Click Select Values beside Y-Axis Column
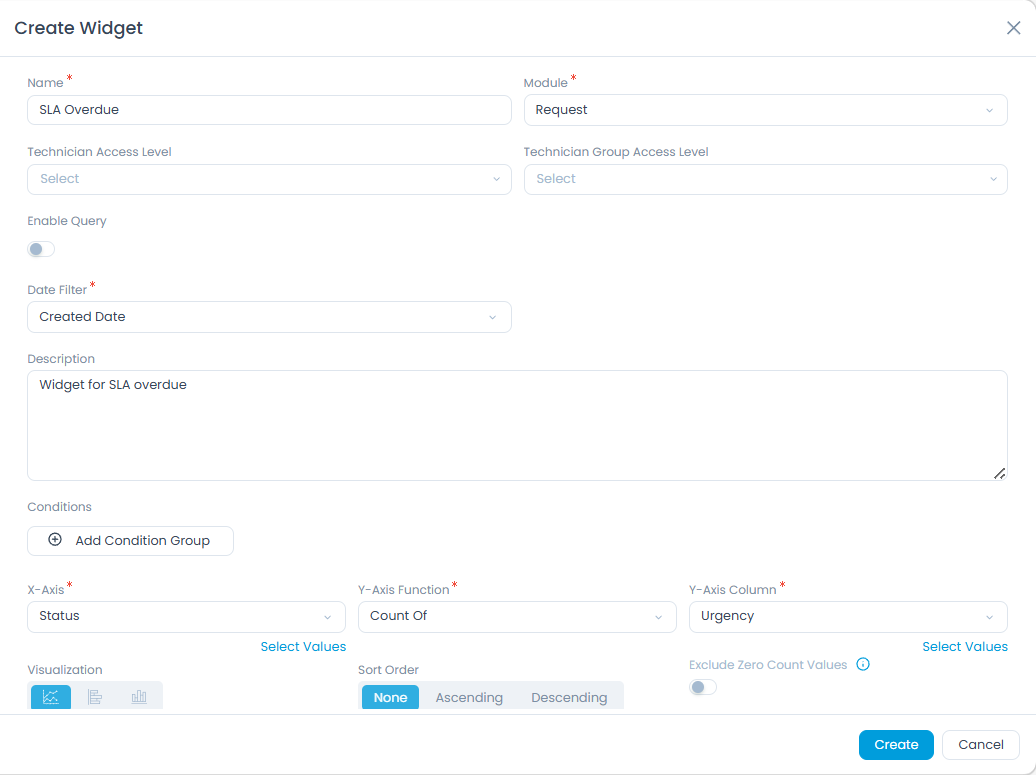1036x775 pixels. click(x=965, y=646)
